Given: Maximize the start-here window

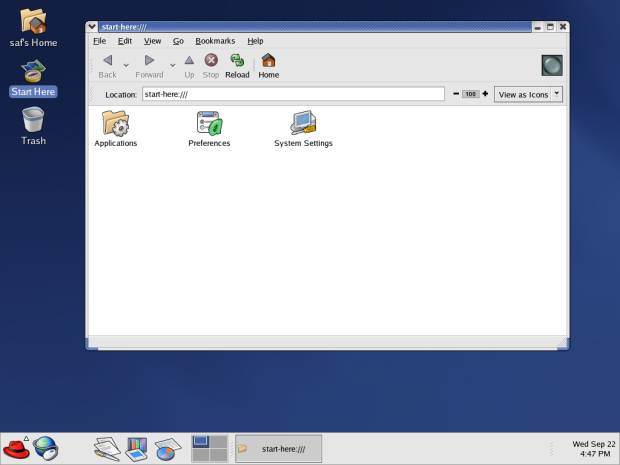Looking at the screenshot, I should [x=550, y=27].
